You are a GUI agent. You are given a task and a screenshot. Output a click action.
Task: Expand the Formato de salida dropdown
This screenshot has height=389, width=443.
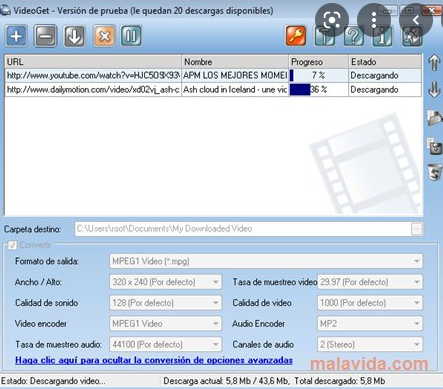[266, 261]
